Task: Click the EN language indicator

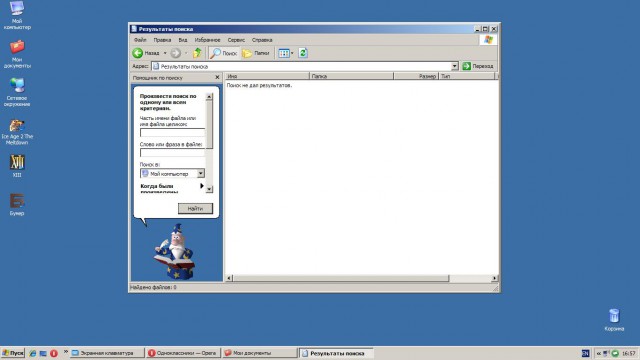Action: pos(585,353)
